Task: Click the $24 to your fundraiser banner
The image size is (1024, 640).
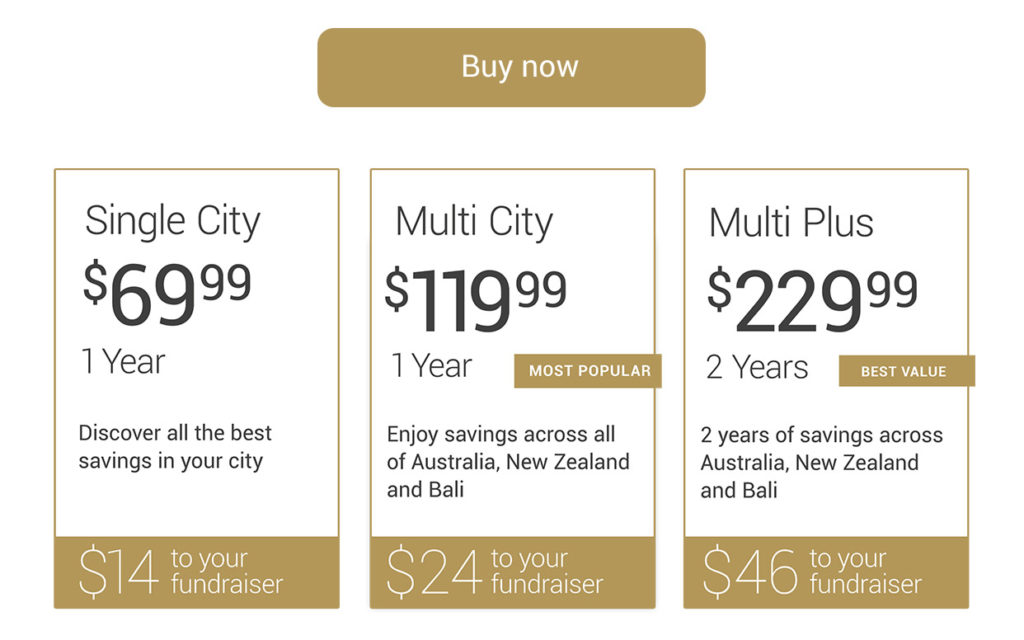Action: click(513, 573)
